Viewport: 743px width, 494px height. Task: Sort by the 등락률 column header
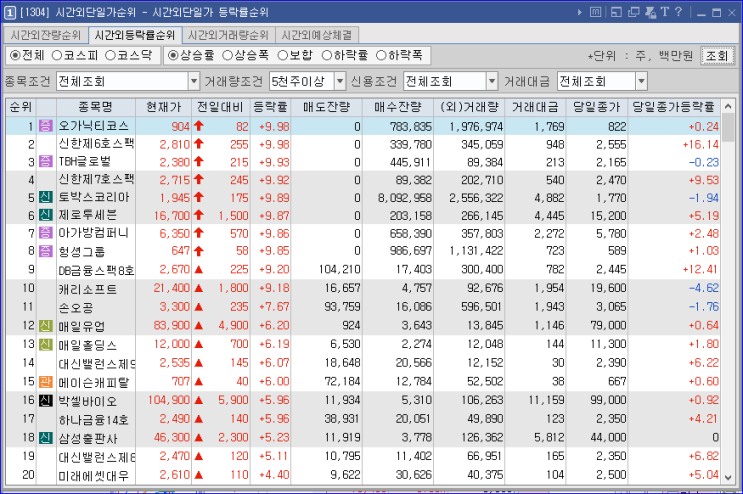tap(270, 107)
